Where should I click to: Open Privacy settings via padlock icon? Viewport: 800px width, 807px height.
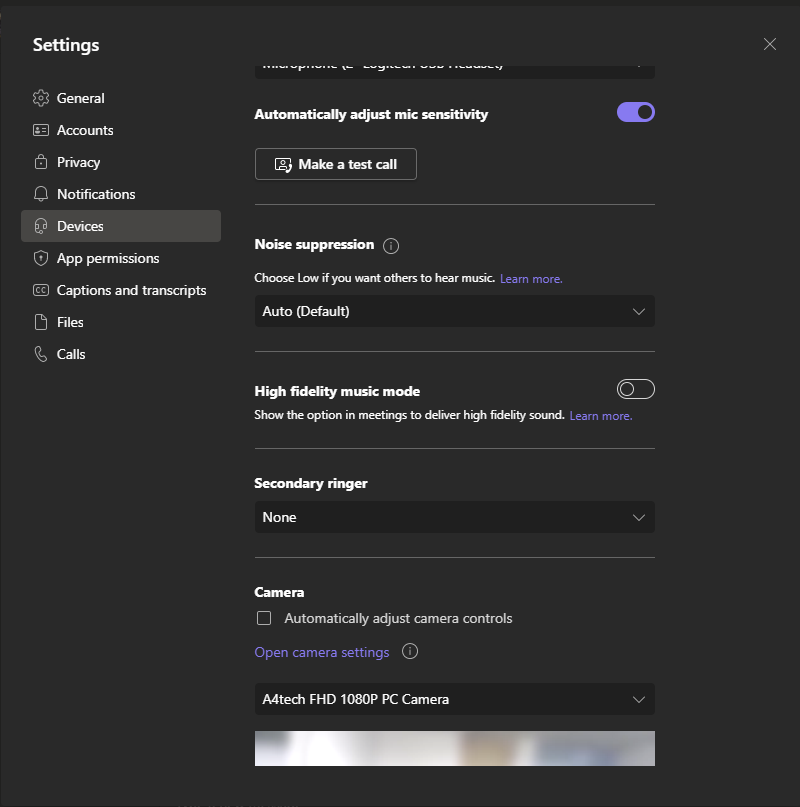(x=40, y=162)
